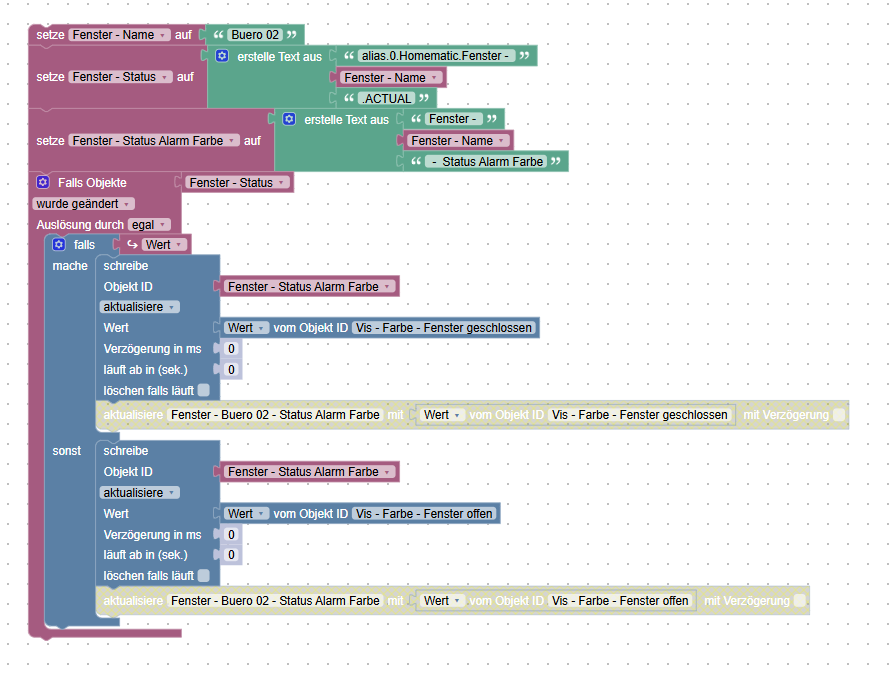This screenshot has width=896, height=677.
Task: Open 'wurde geändert' trigger dropdown
Action: tap(83, 204)
